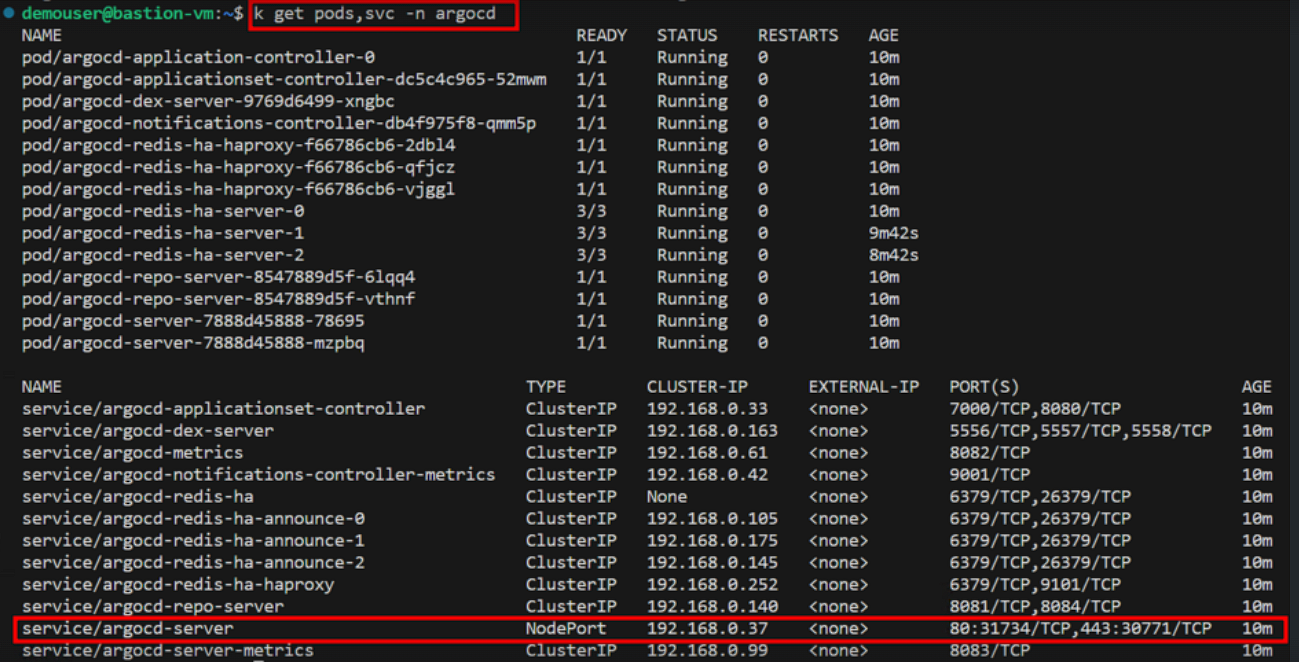Click cluster IP 192.168.0.105

click(712, 518)
